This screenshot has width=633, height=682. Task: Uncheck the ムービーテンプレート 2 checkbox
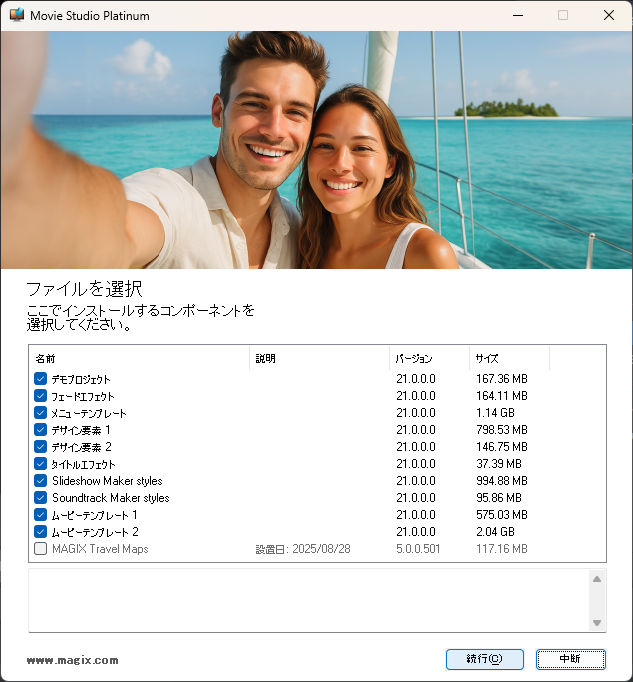[40, 532]
